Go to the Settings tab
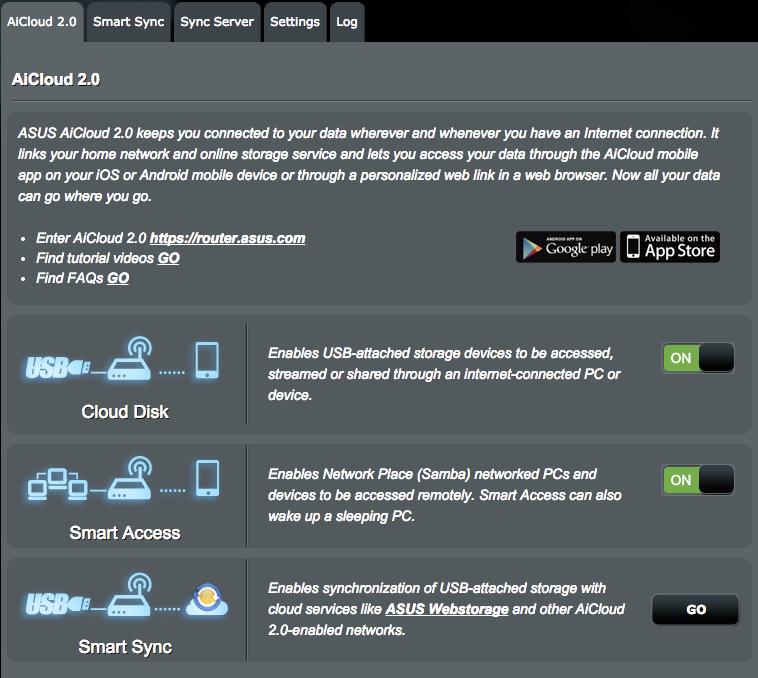The height and width of the screenshot is (678, 758). pyautogui.click(x=295, y=22)
